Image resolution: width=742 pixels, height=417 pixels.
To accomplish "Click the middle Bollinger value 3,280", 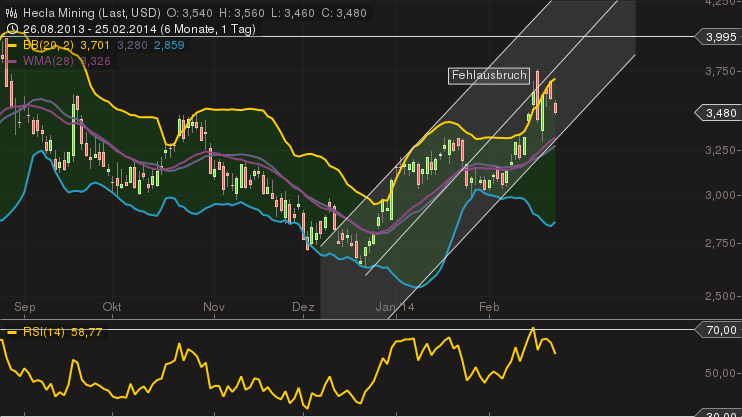I will pos(132,45).
